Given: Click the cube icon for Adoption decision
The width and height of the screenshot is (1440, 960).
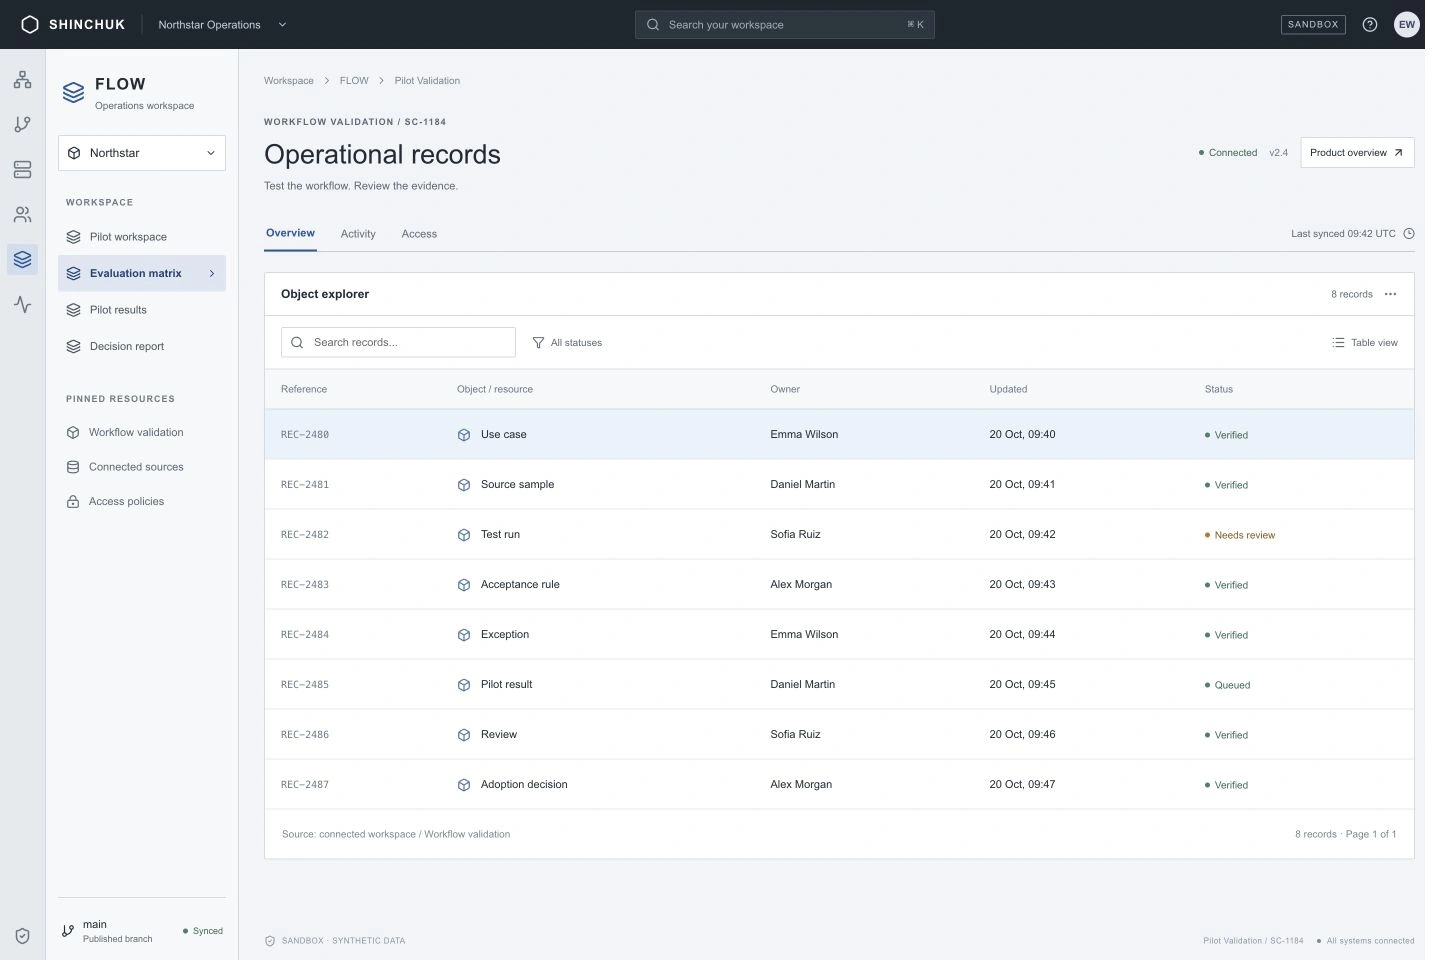Looking at the screenshot, I should tap(464, 785).
